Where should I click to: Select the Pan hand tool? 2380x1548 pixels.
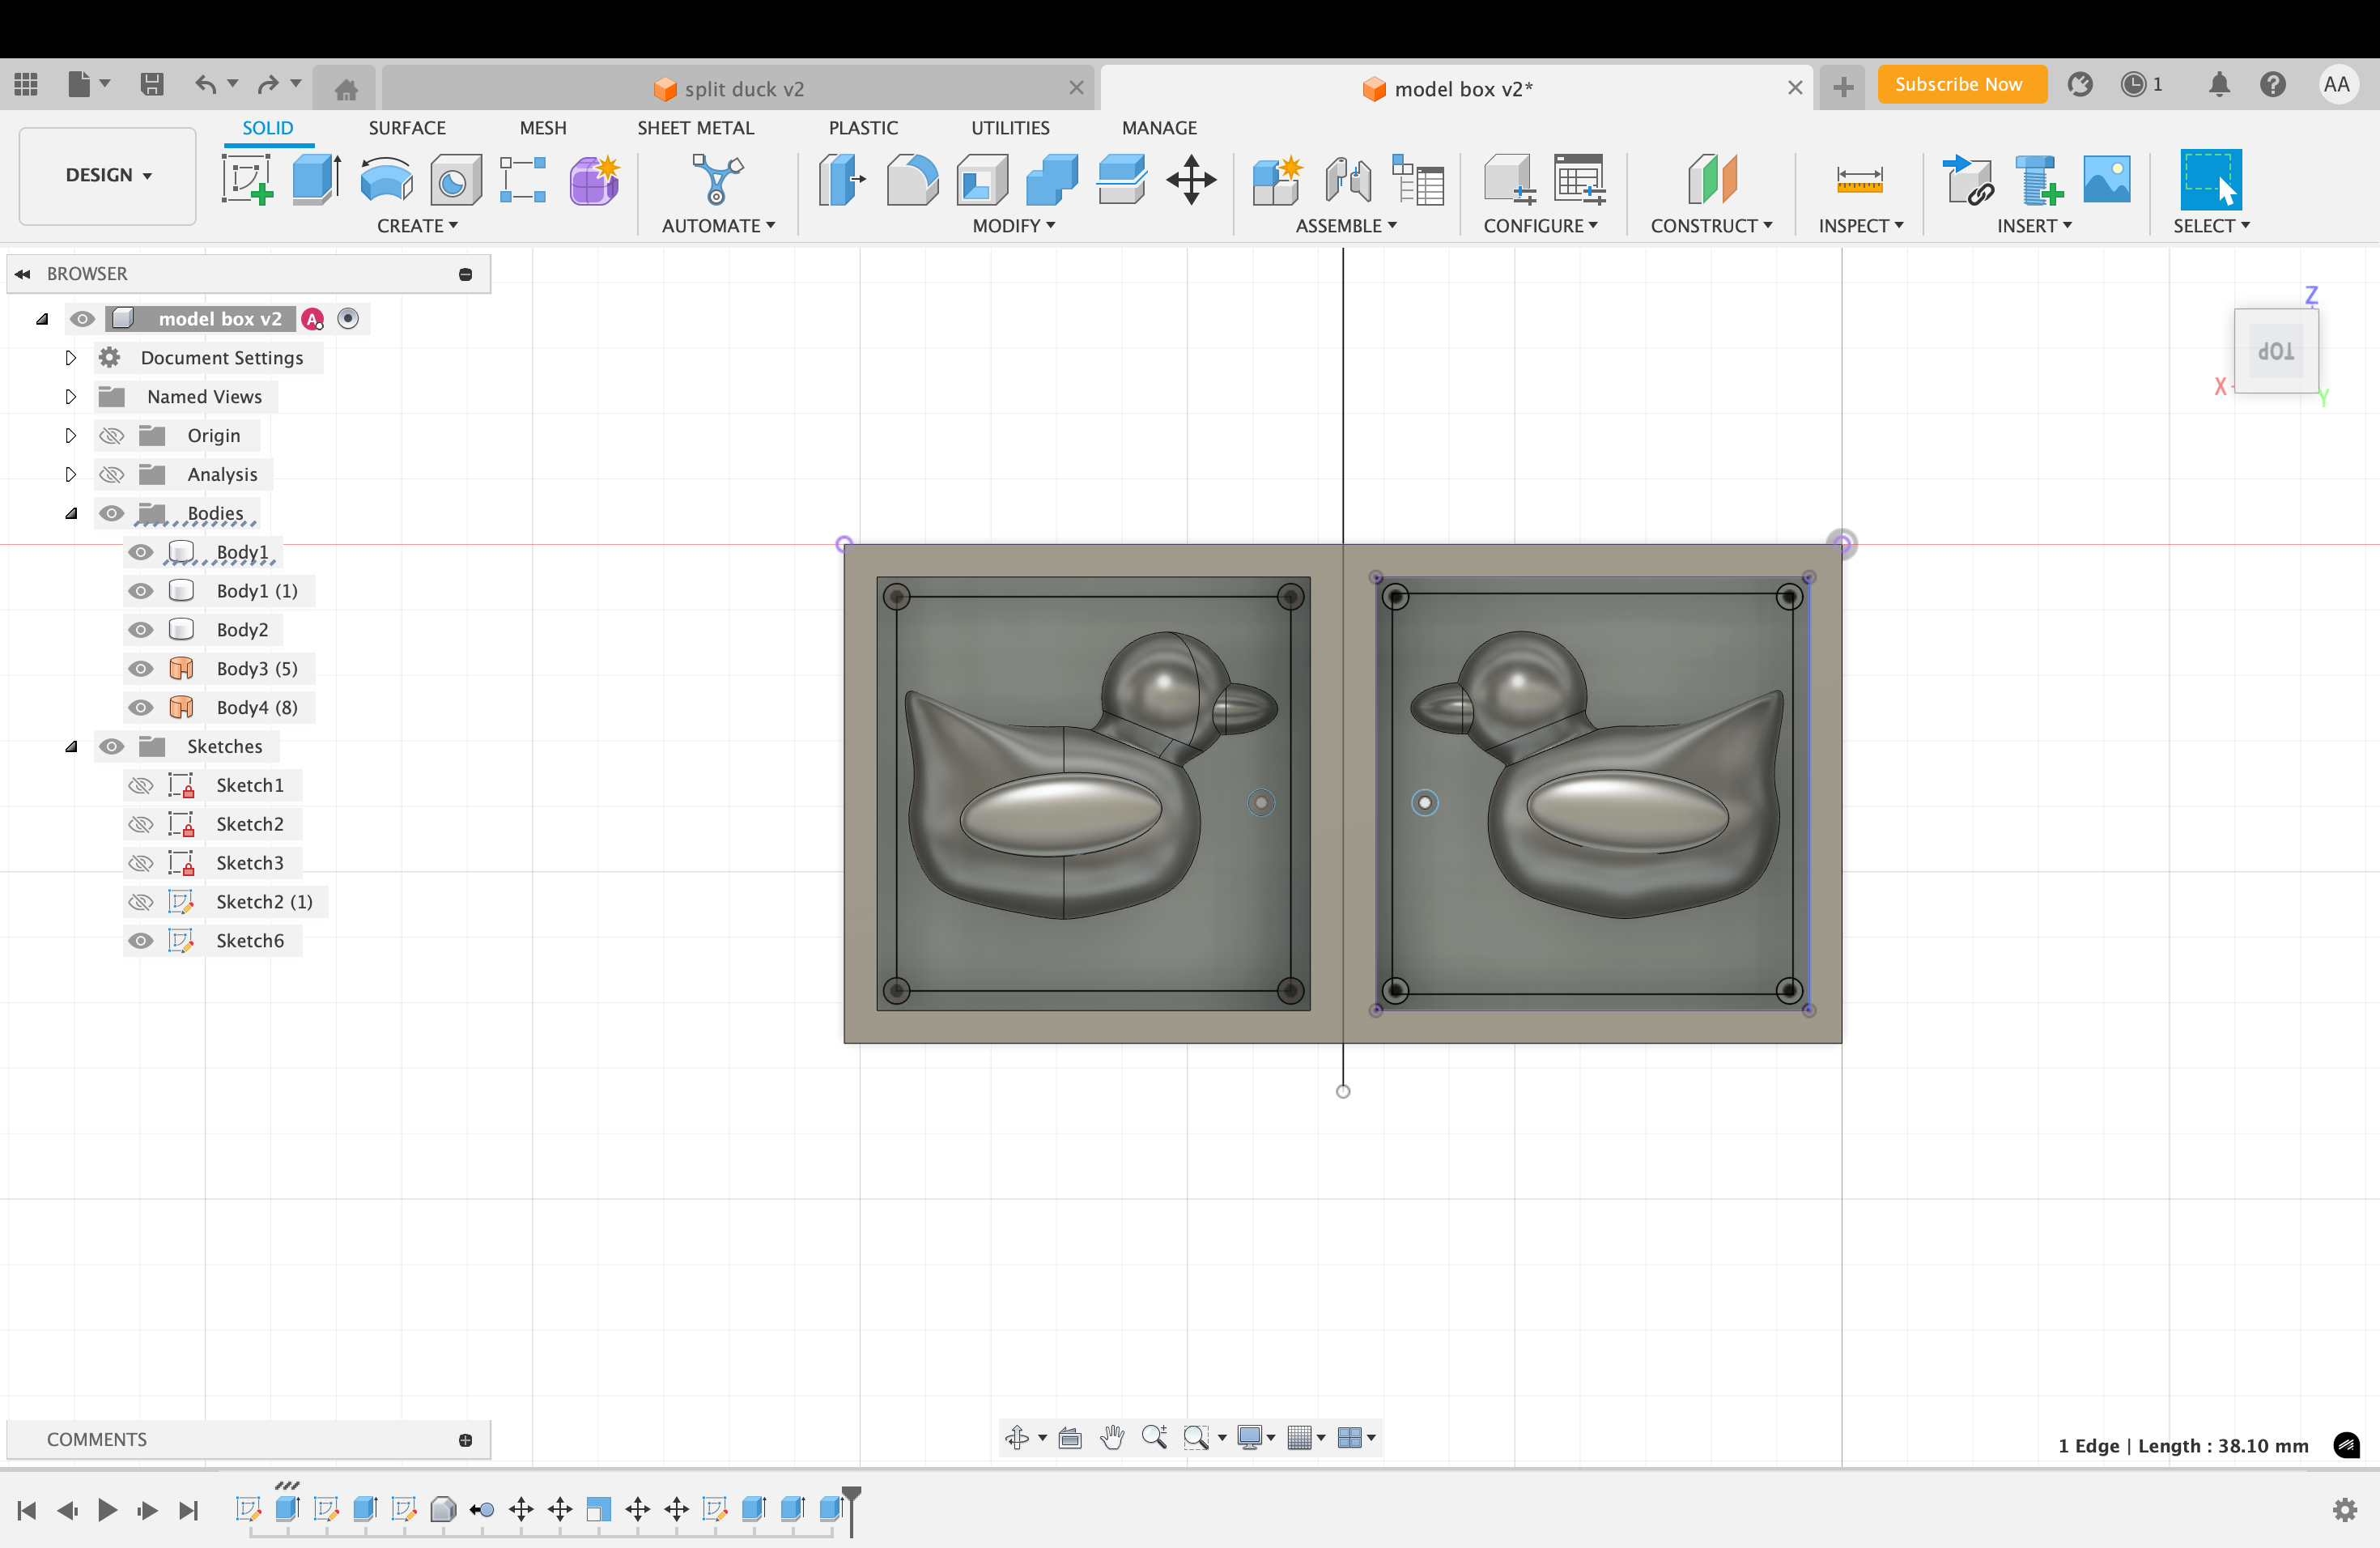1111,1437
